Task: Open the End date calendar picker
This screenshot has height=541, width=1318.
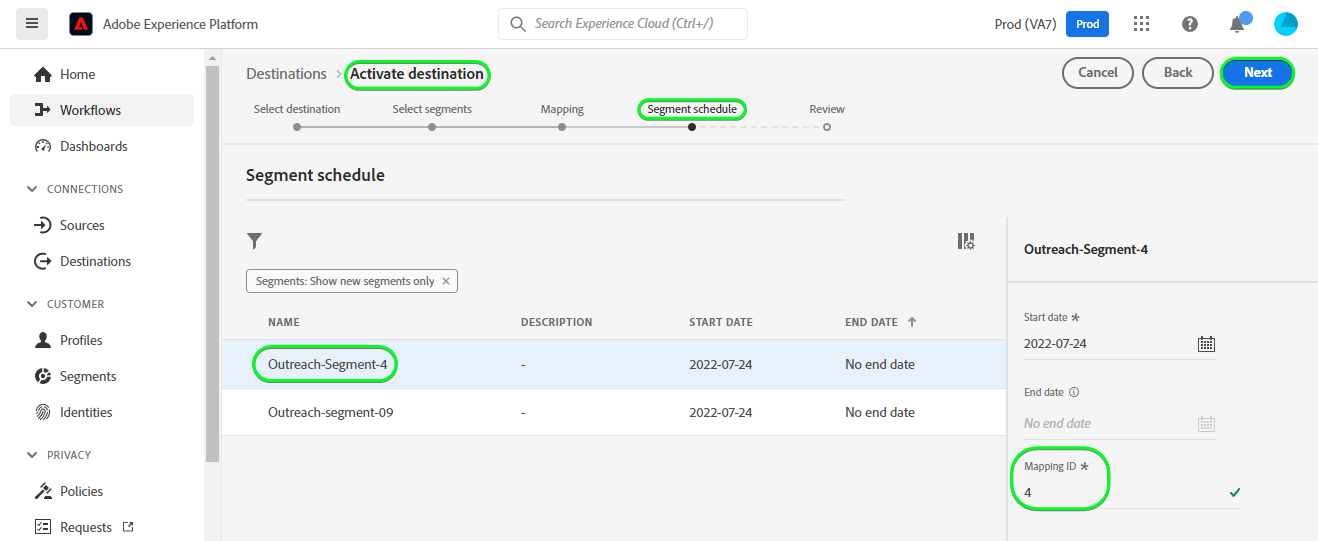Action: 1206,424
